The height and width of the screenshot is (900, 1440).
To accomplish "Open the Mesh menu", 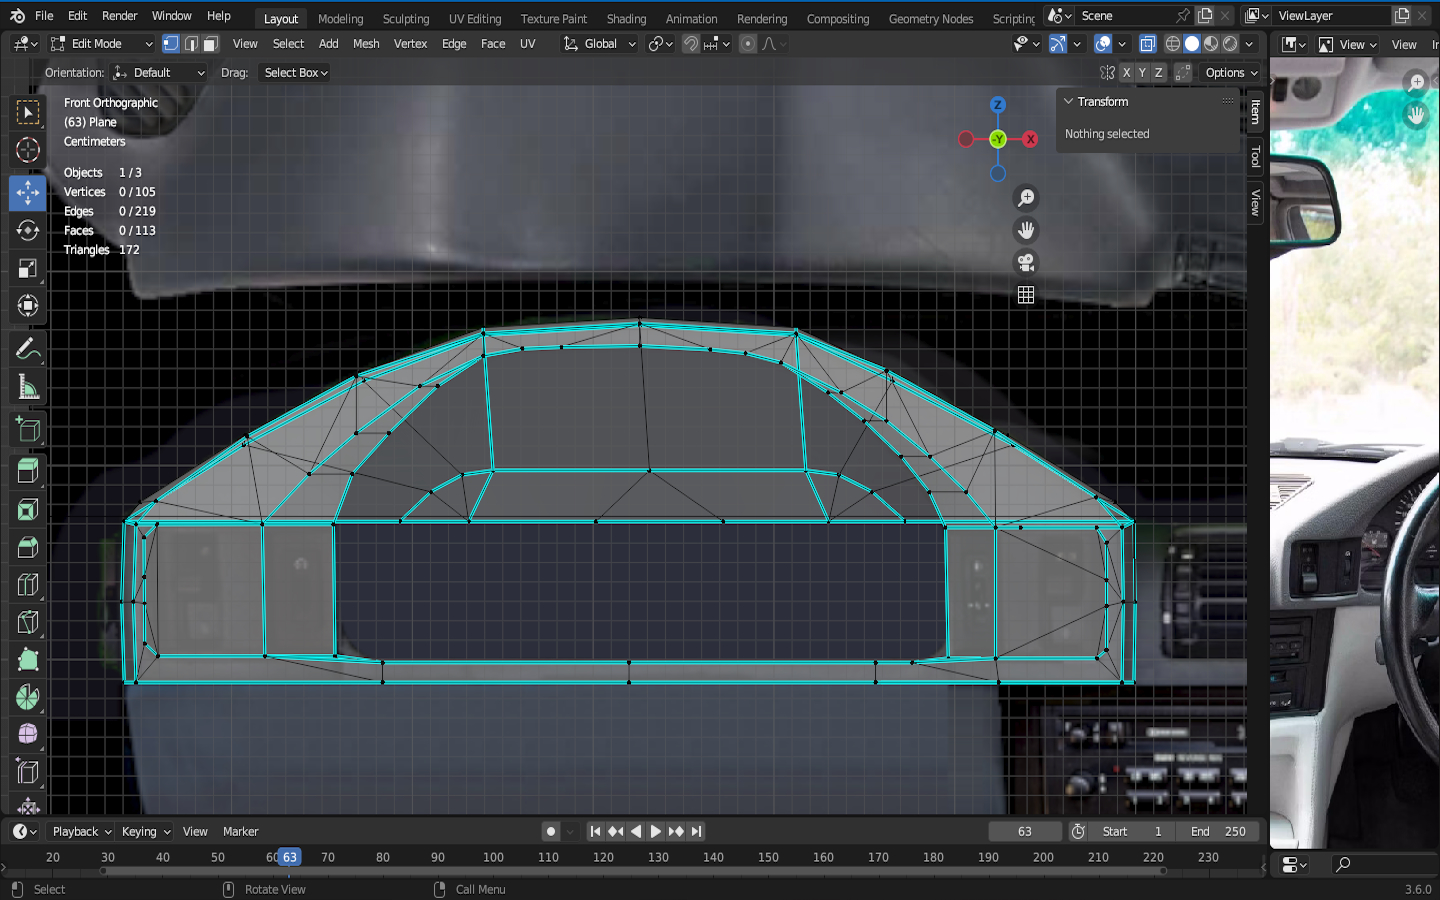I will pyautogui.click(x=366, y=44).
